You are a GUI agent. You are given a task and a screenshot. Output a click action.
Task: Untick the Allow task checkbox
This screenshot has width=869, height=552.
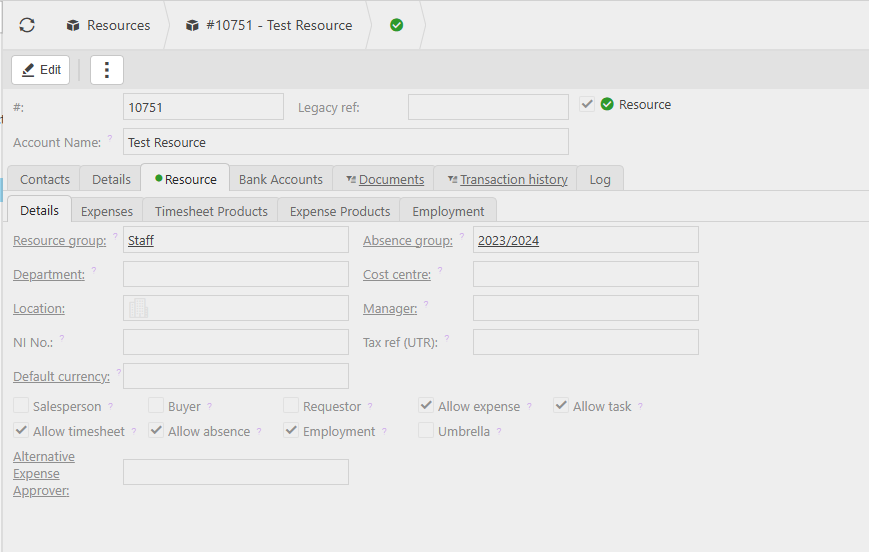[x=561, y=405]
